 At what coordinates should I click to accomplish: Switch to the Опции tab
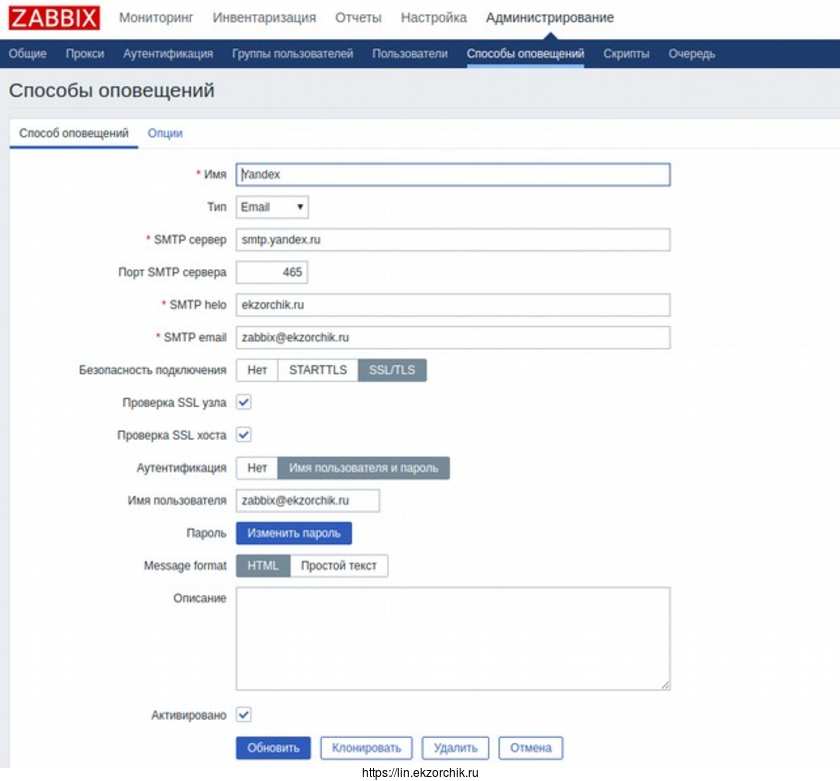pyautogui.click(x=165, y=133)
